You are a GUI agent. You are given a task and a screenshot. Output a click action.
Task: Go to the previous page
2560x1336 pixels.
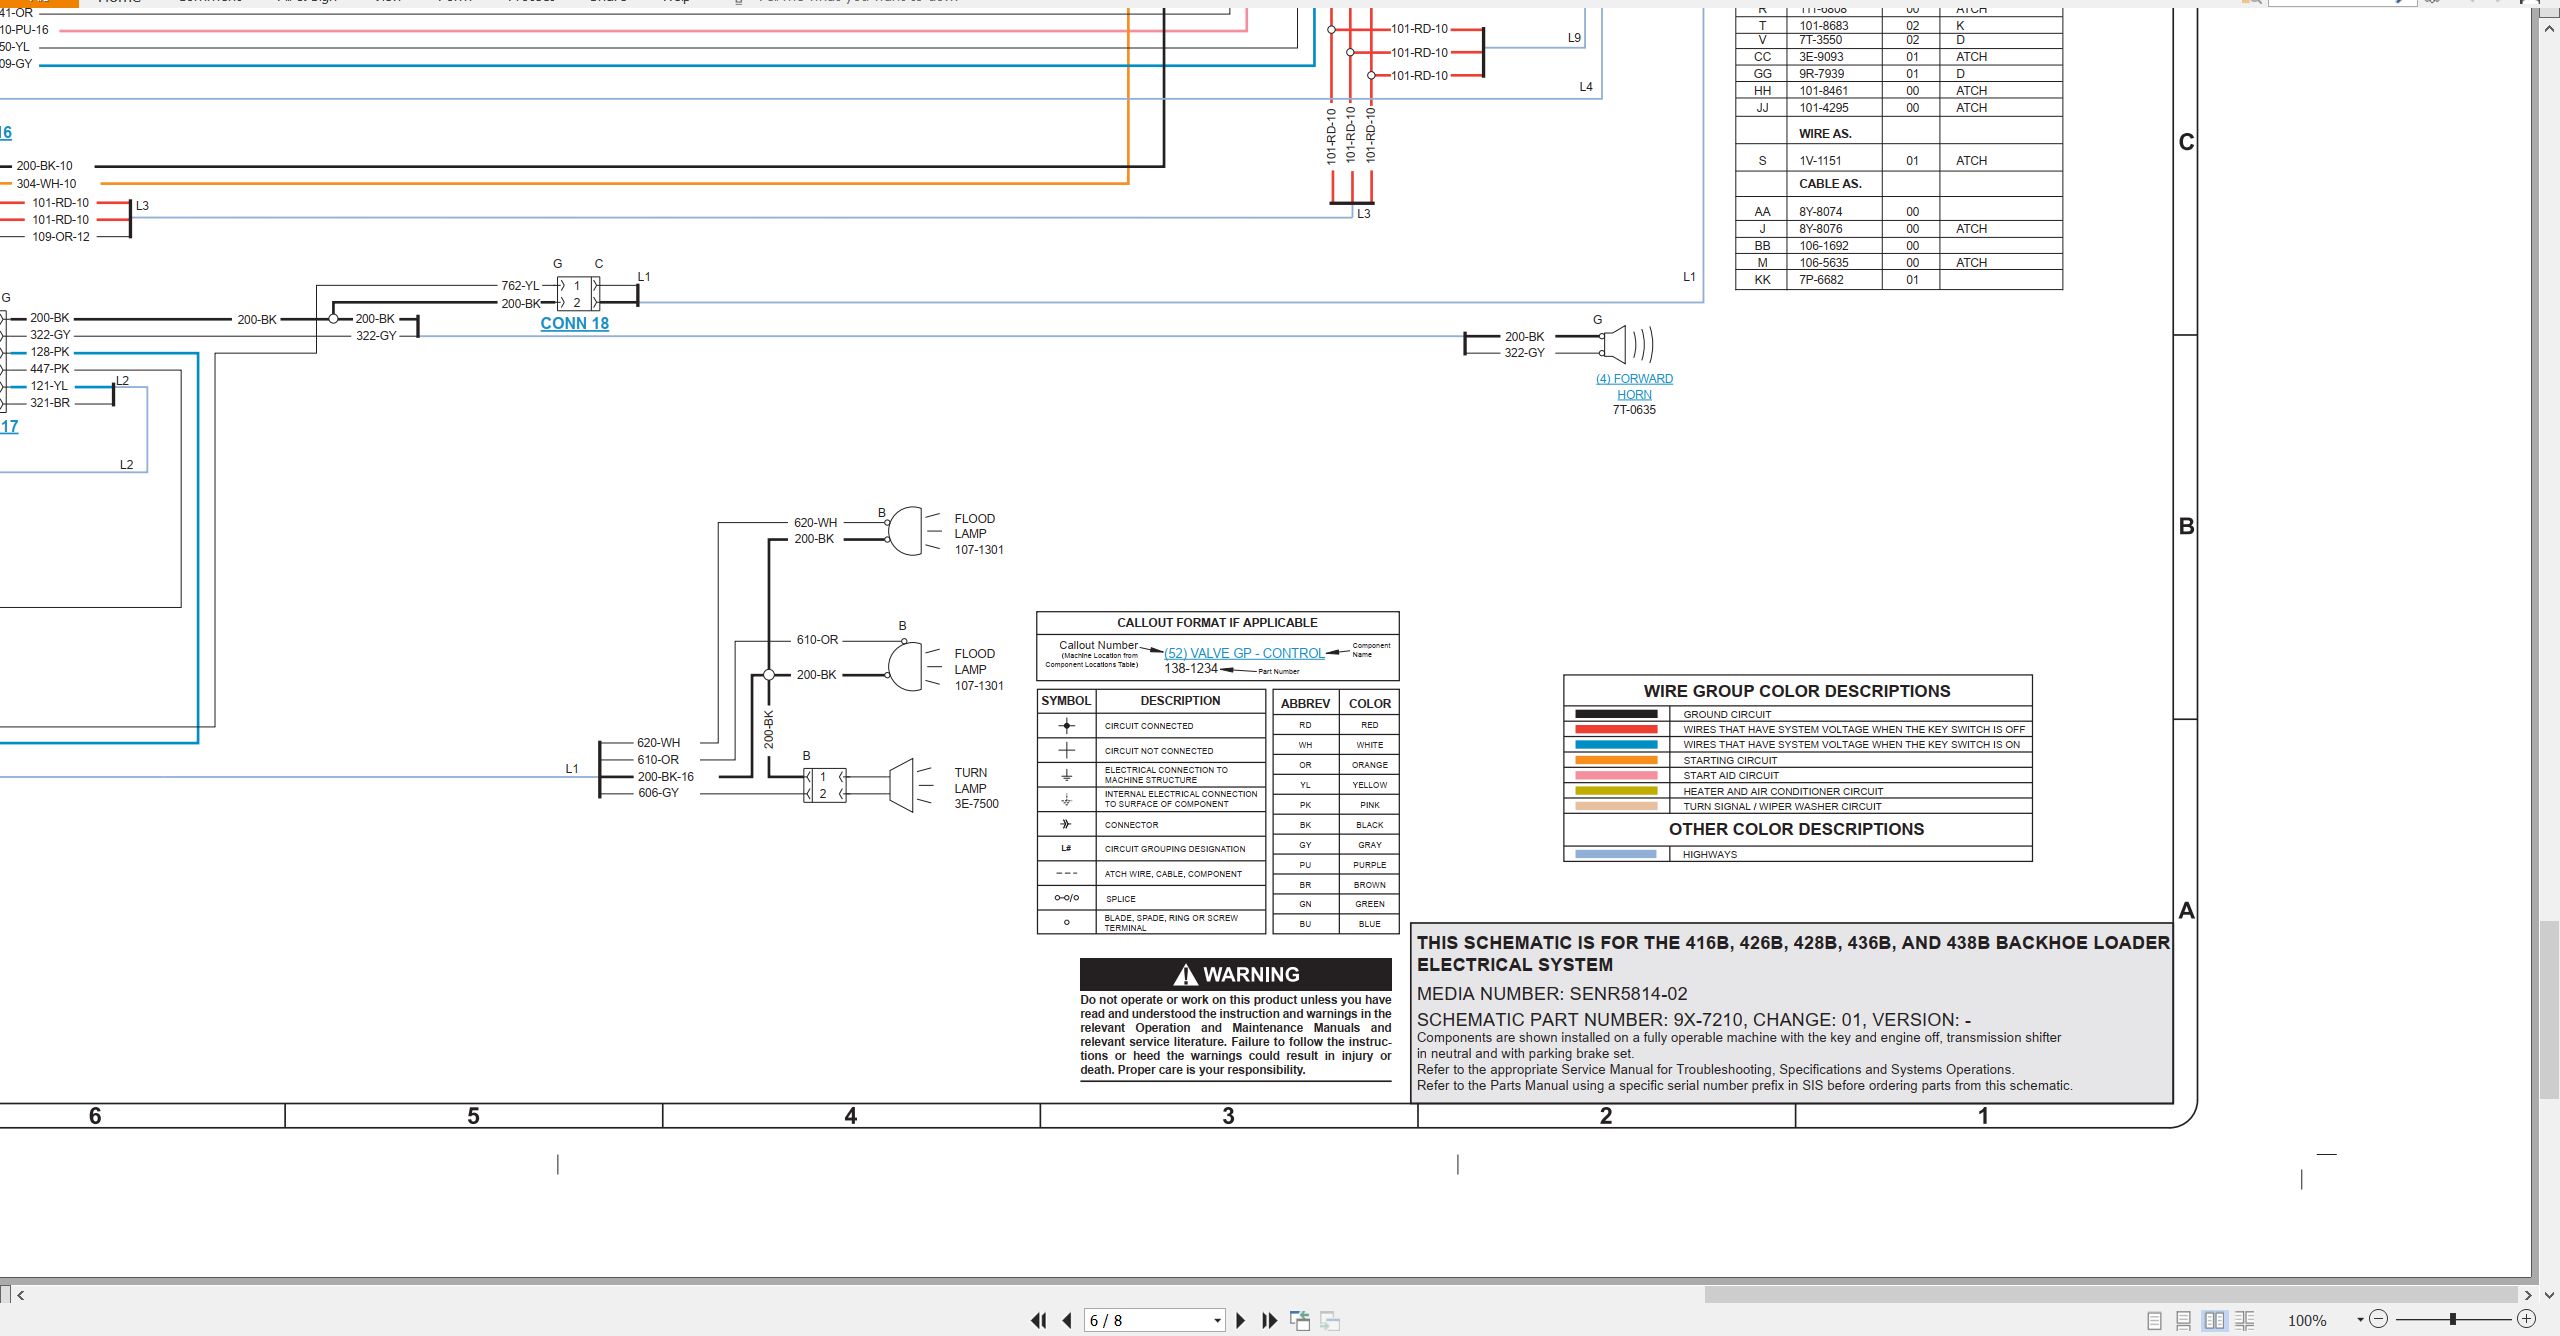pos(1067,1321)
